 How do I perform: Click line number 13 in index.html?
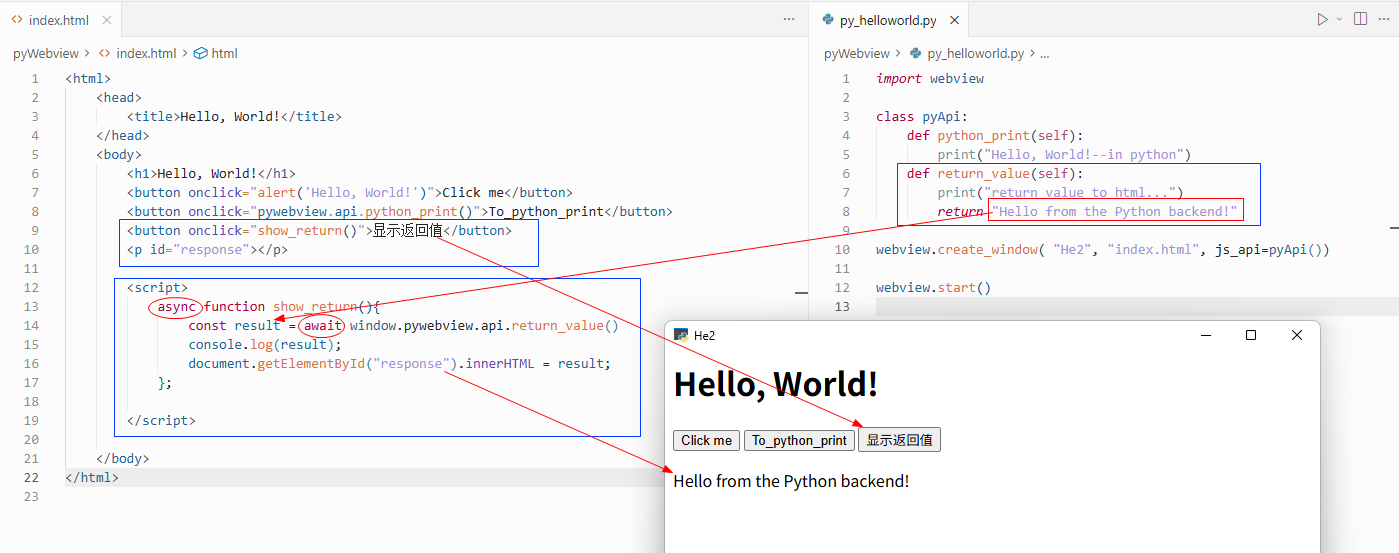[33, 306]
